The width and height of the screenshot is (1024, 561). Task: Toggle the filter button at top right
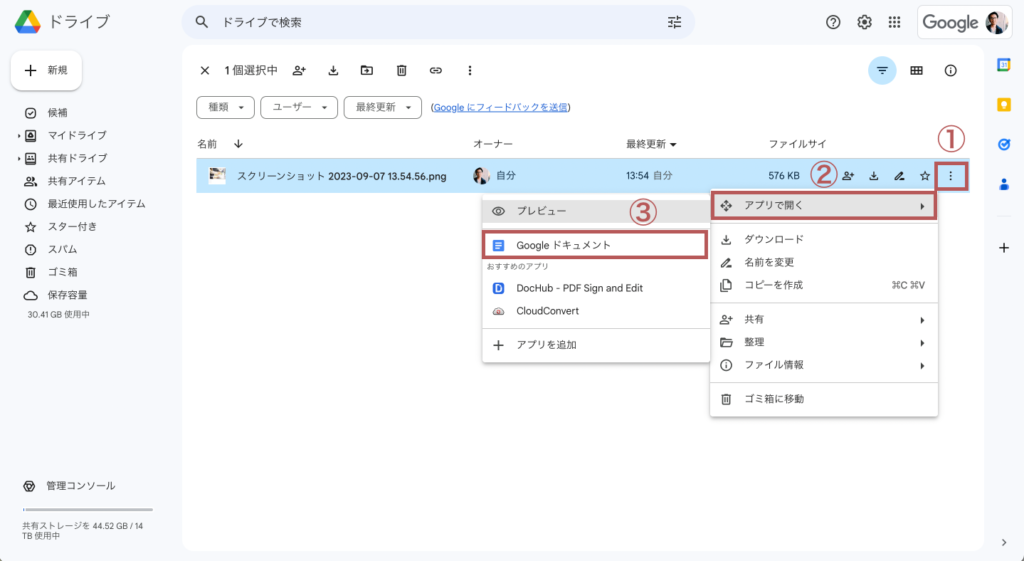click(x=882, y=71)
